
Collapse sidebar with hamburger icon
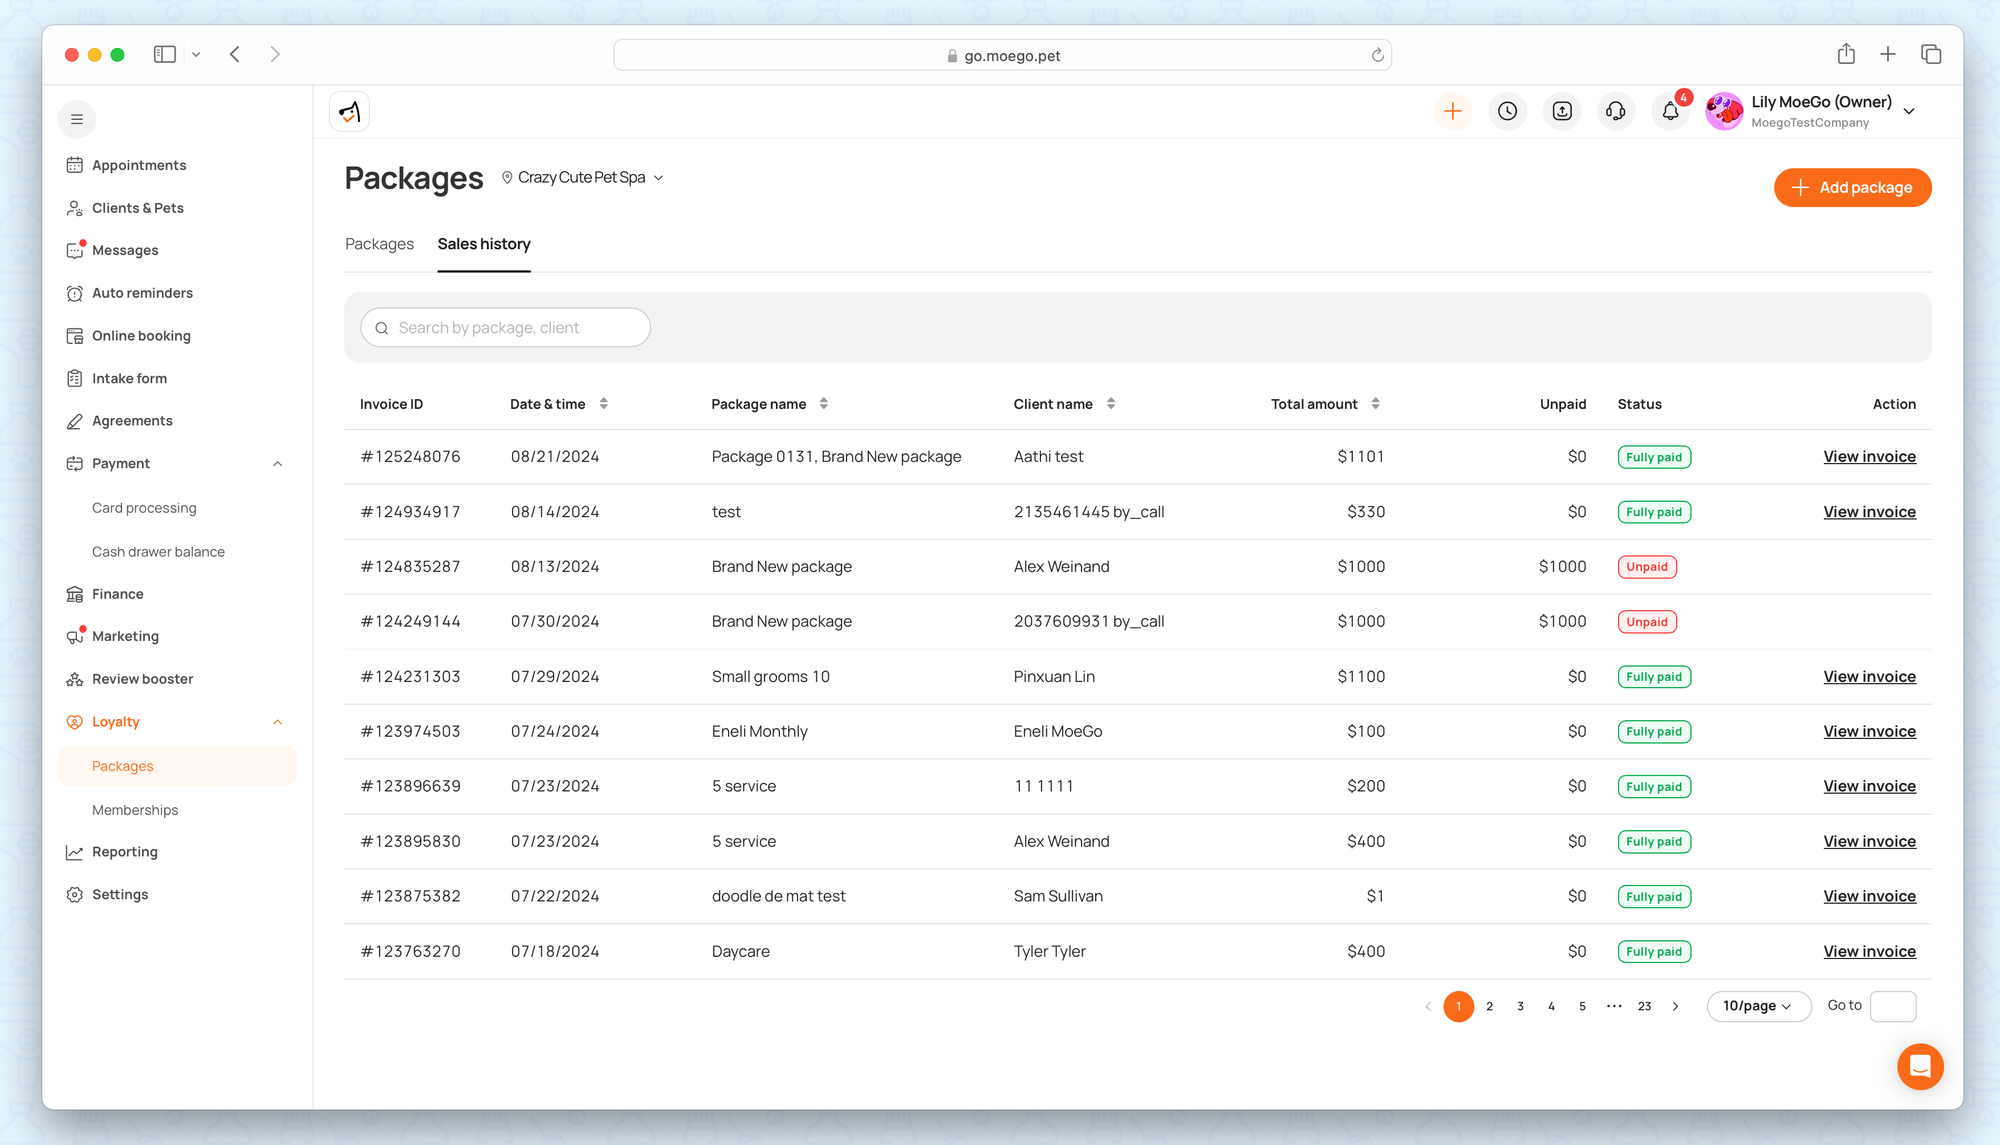77,119
